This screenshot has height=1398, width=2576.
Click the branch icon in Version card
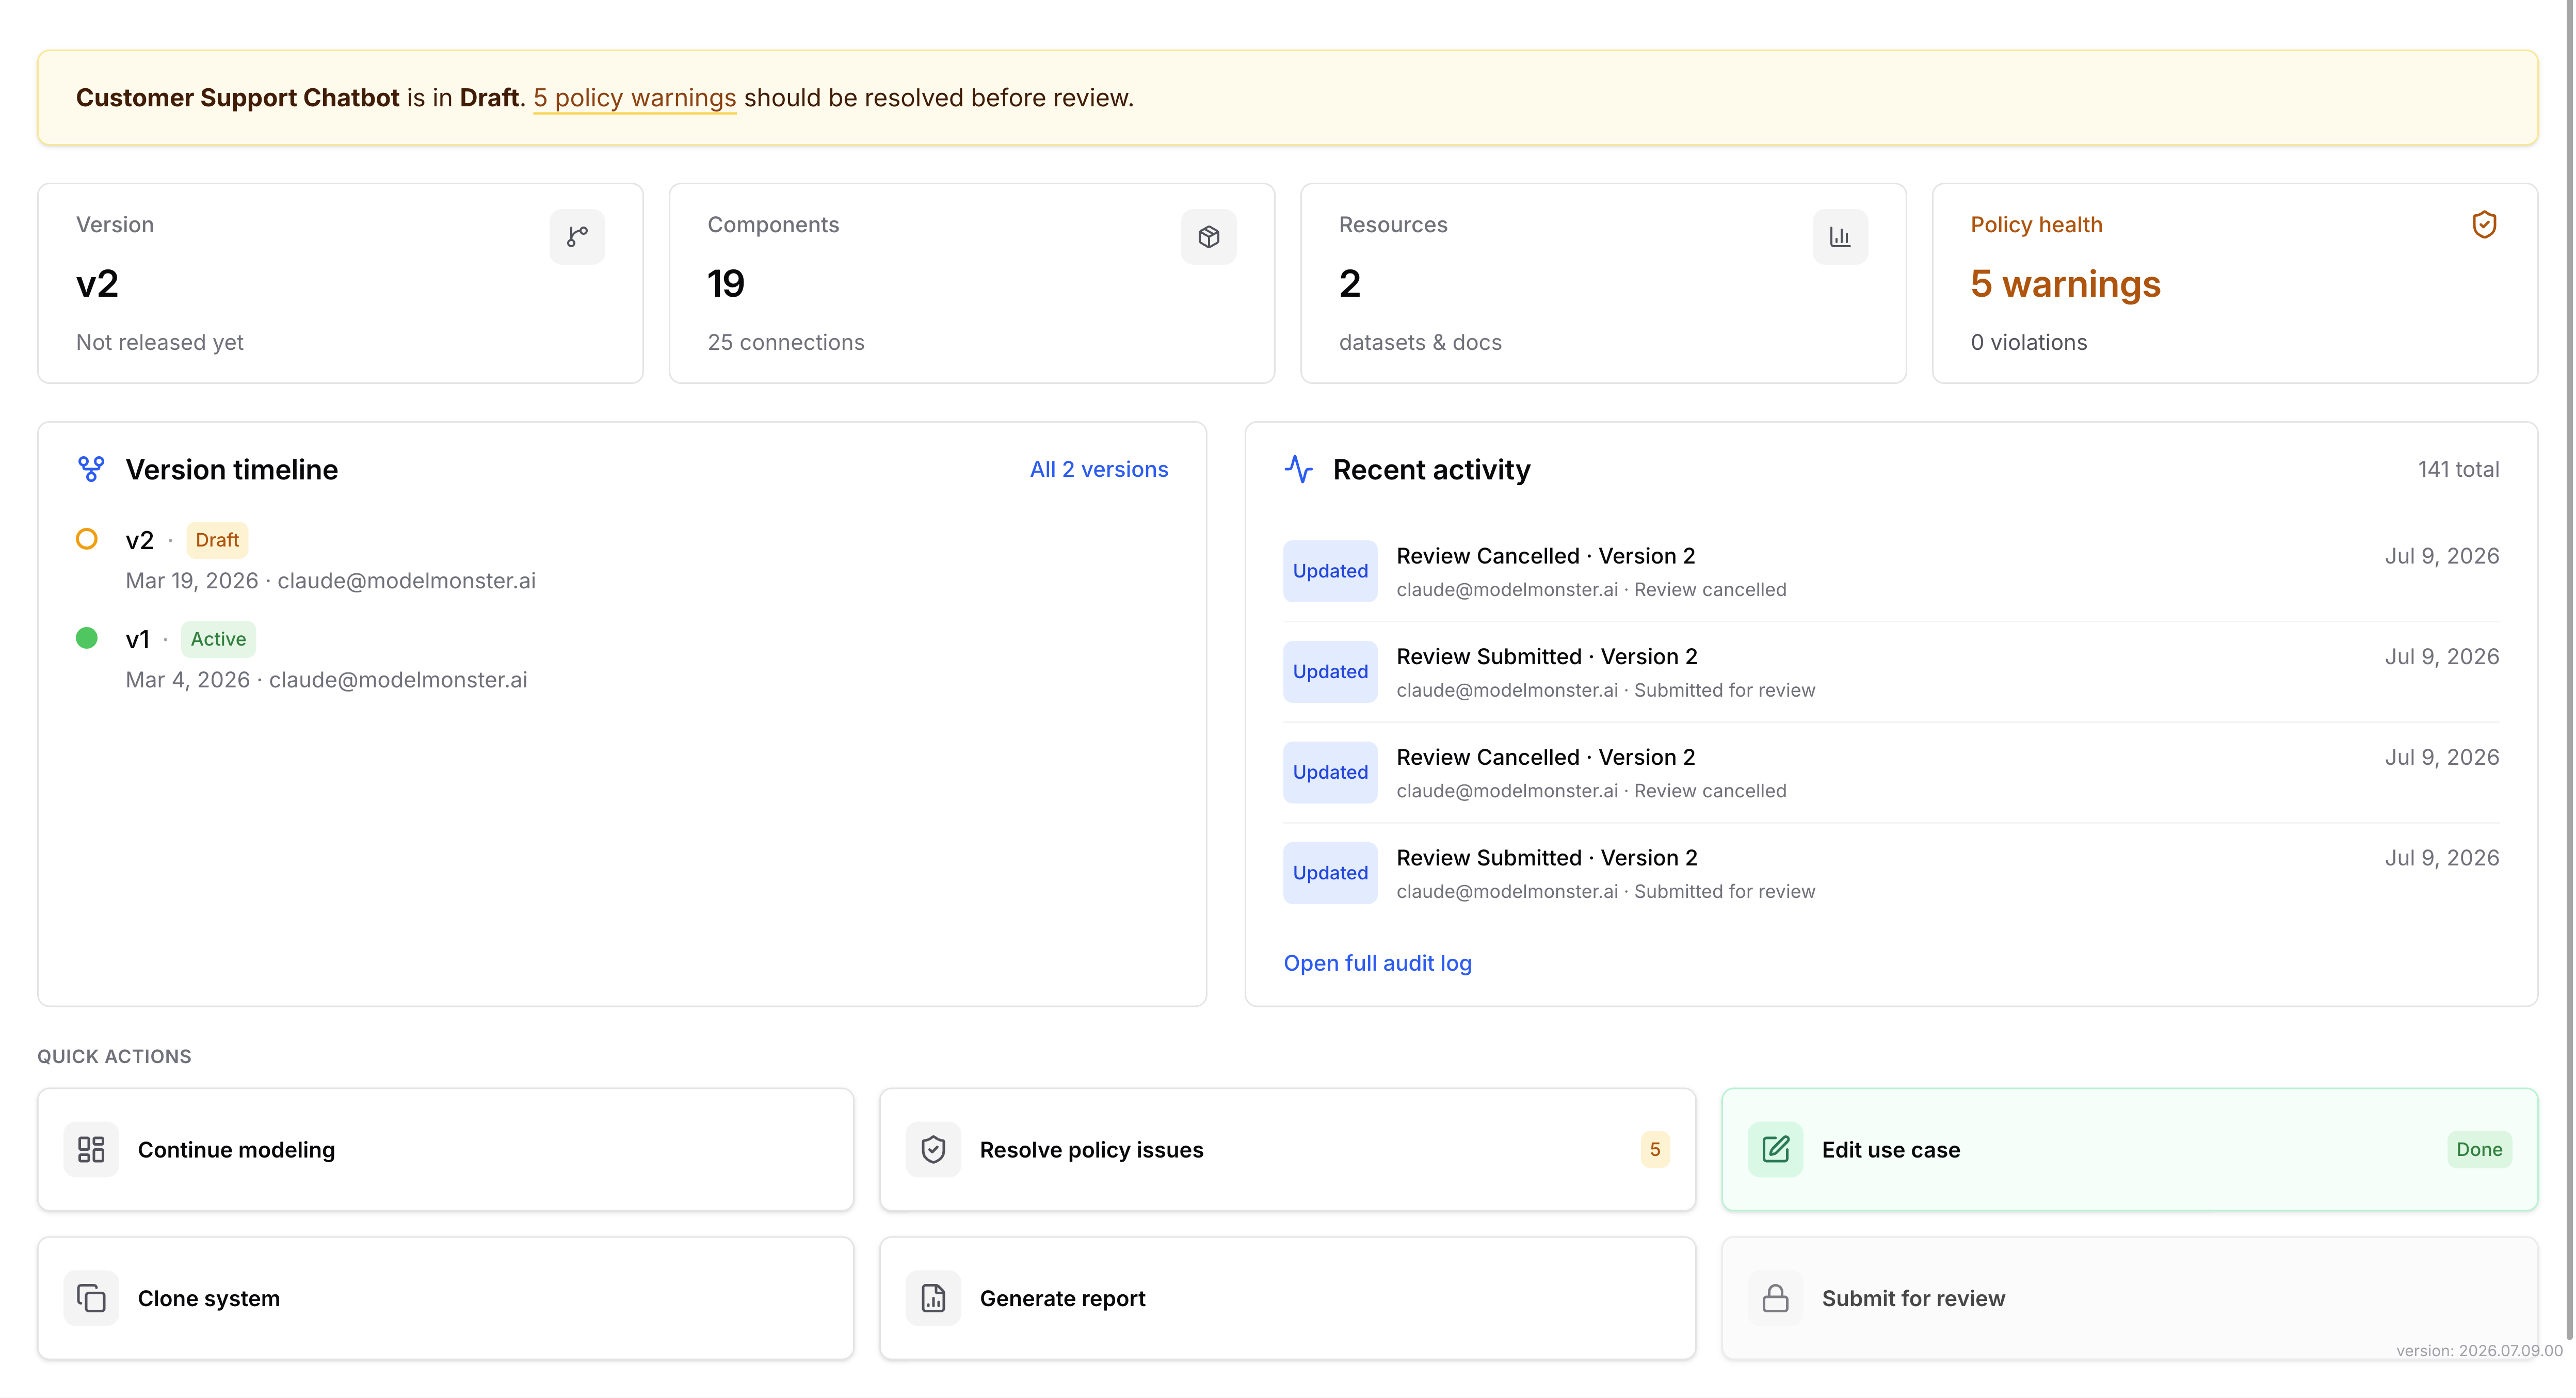[577, 237]
